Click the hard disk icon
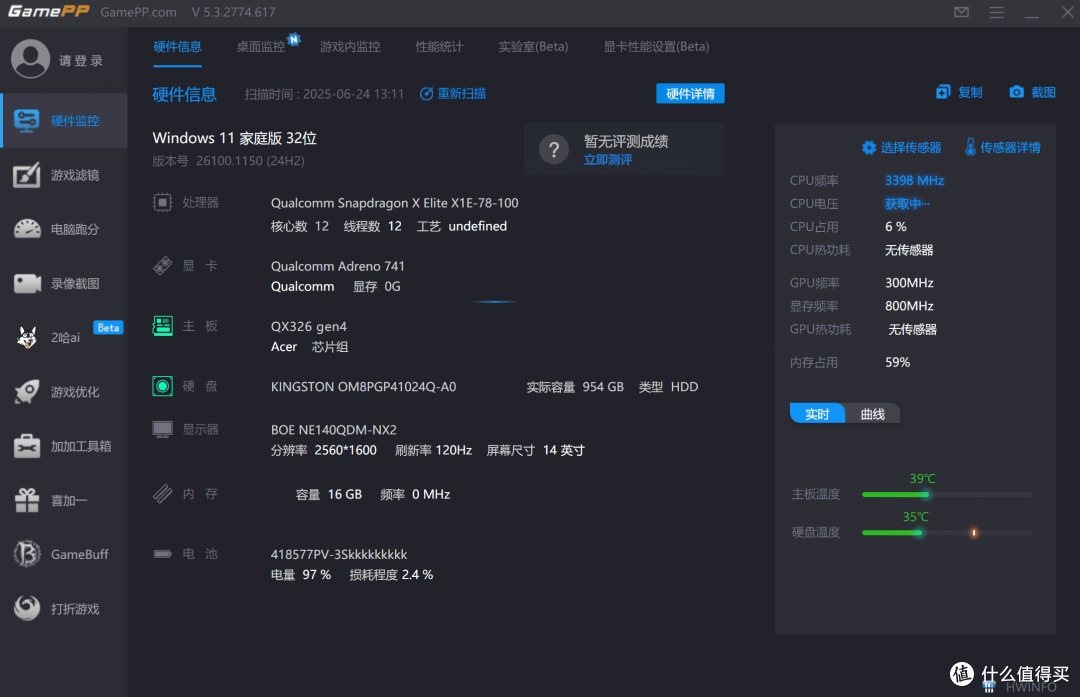 coord(163,386)
